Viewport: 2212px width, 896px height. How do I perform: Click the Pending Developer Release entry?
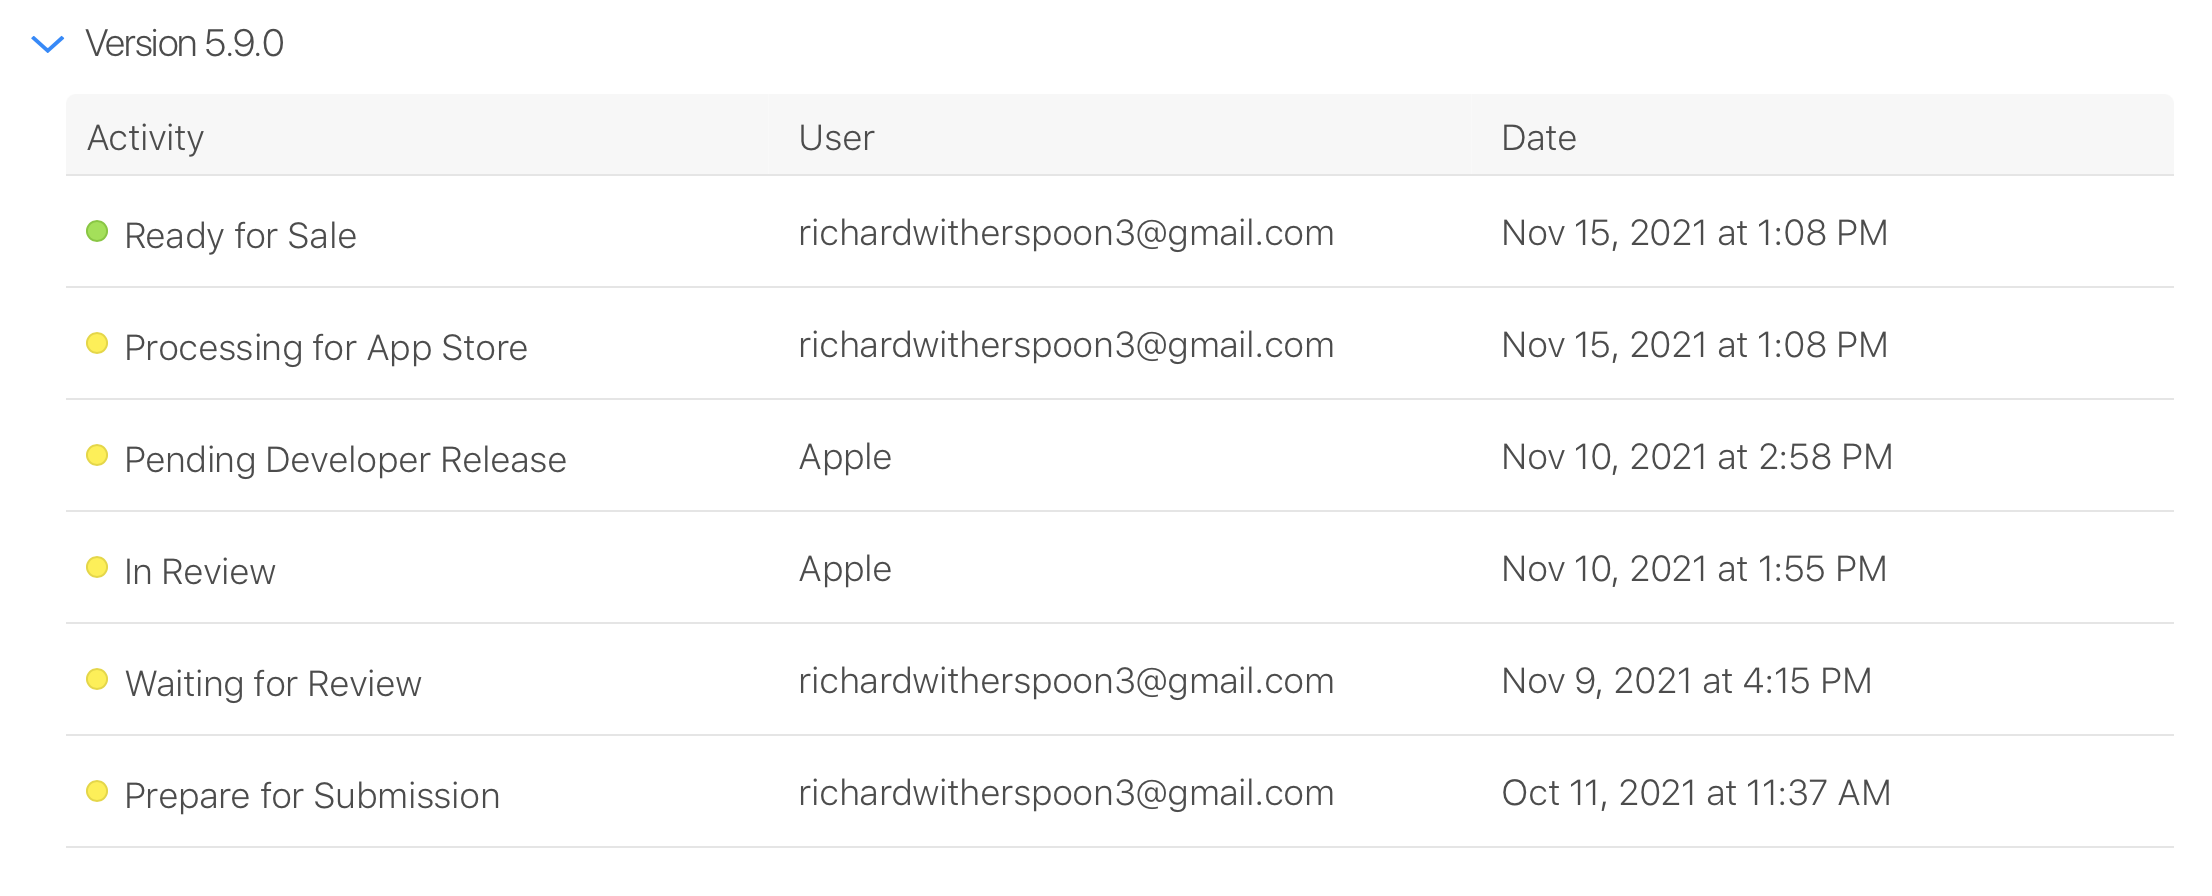pos(345,460)
